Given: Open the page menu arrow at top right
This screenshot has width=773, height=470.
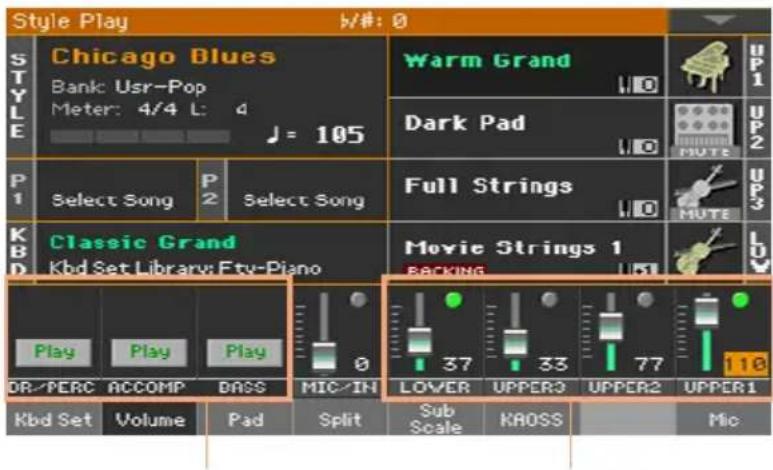Looking at the screenshot, I should pyautogui.click(x=719, y=21).
